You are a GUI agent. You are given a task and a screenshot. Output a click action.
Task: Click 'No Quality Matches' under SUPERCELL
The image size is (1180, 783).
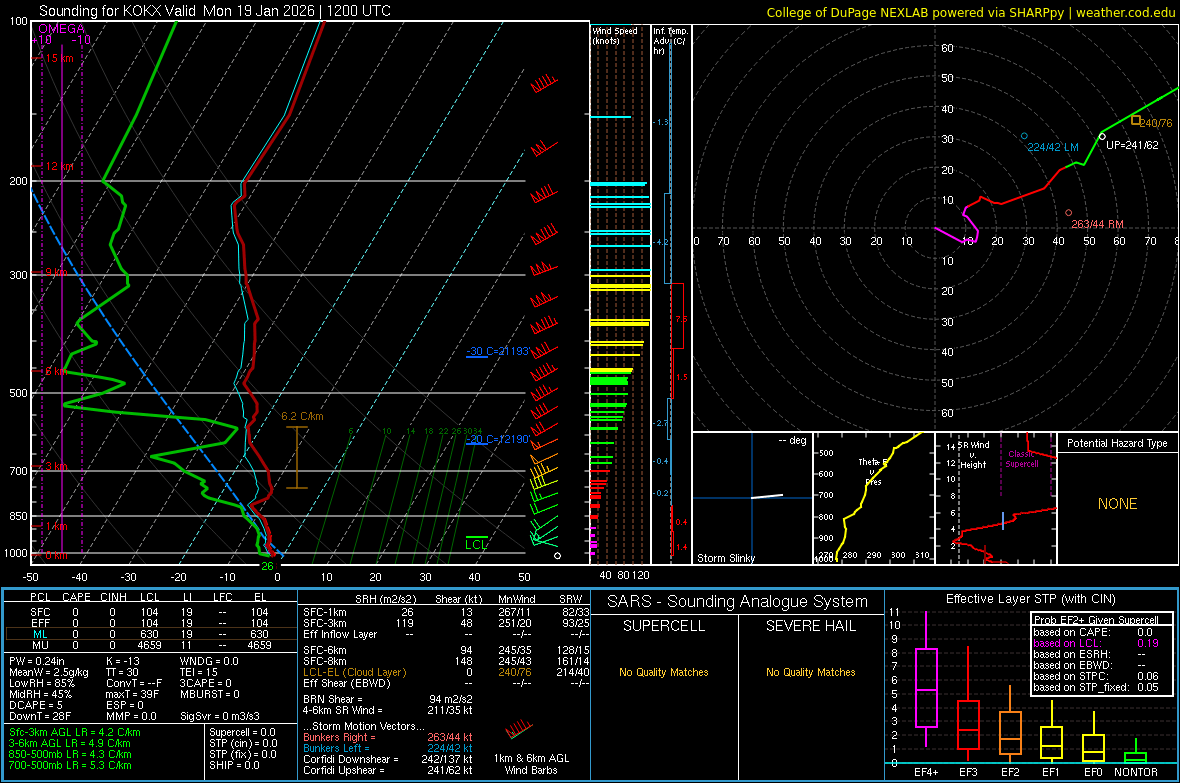664,672
